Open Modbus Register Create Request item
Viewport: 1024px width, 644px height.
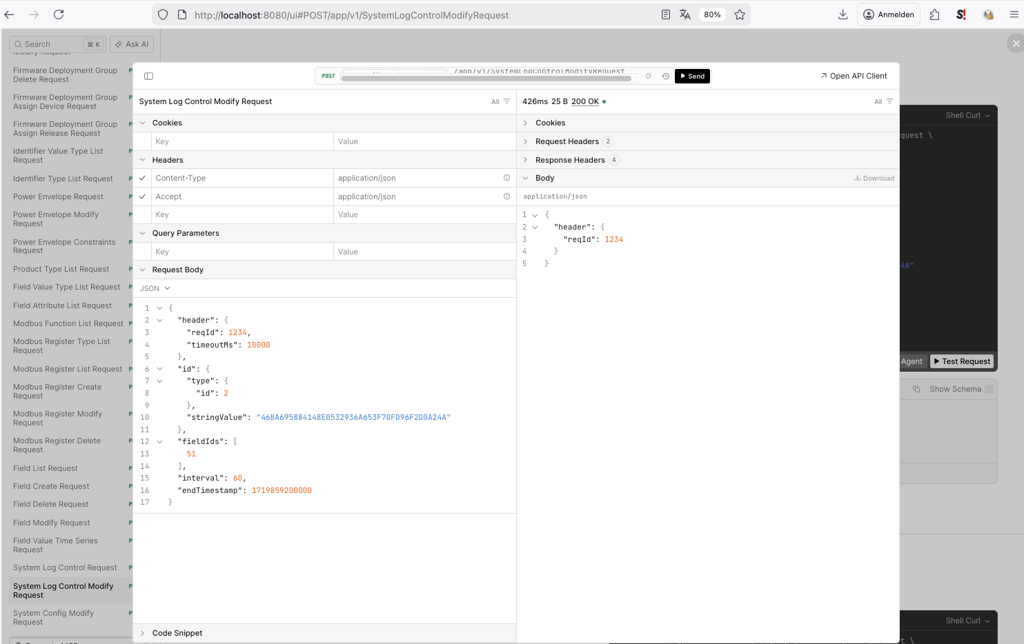pos(57,391)
